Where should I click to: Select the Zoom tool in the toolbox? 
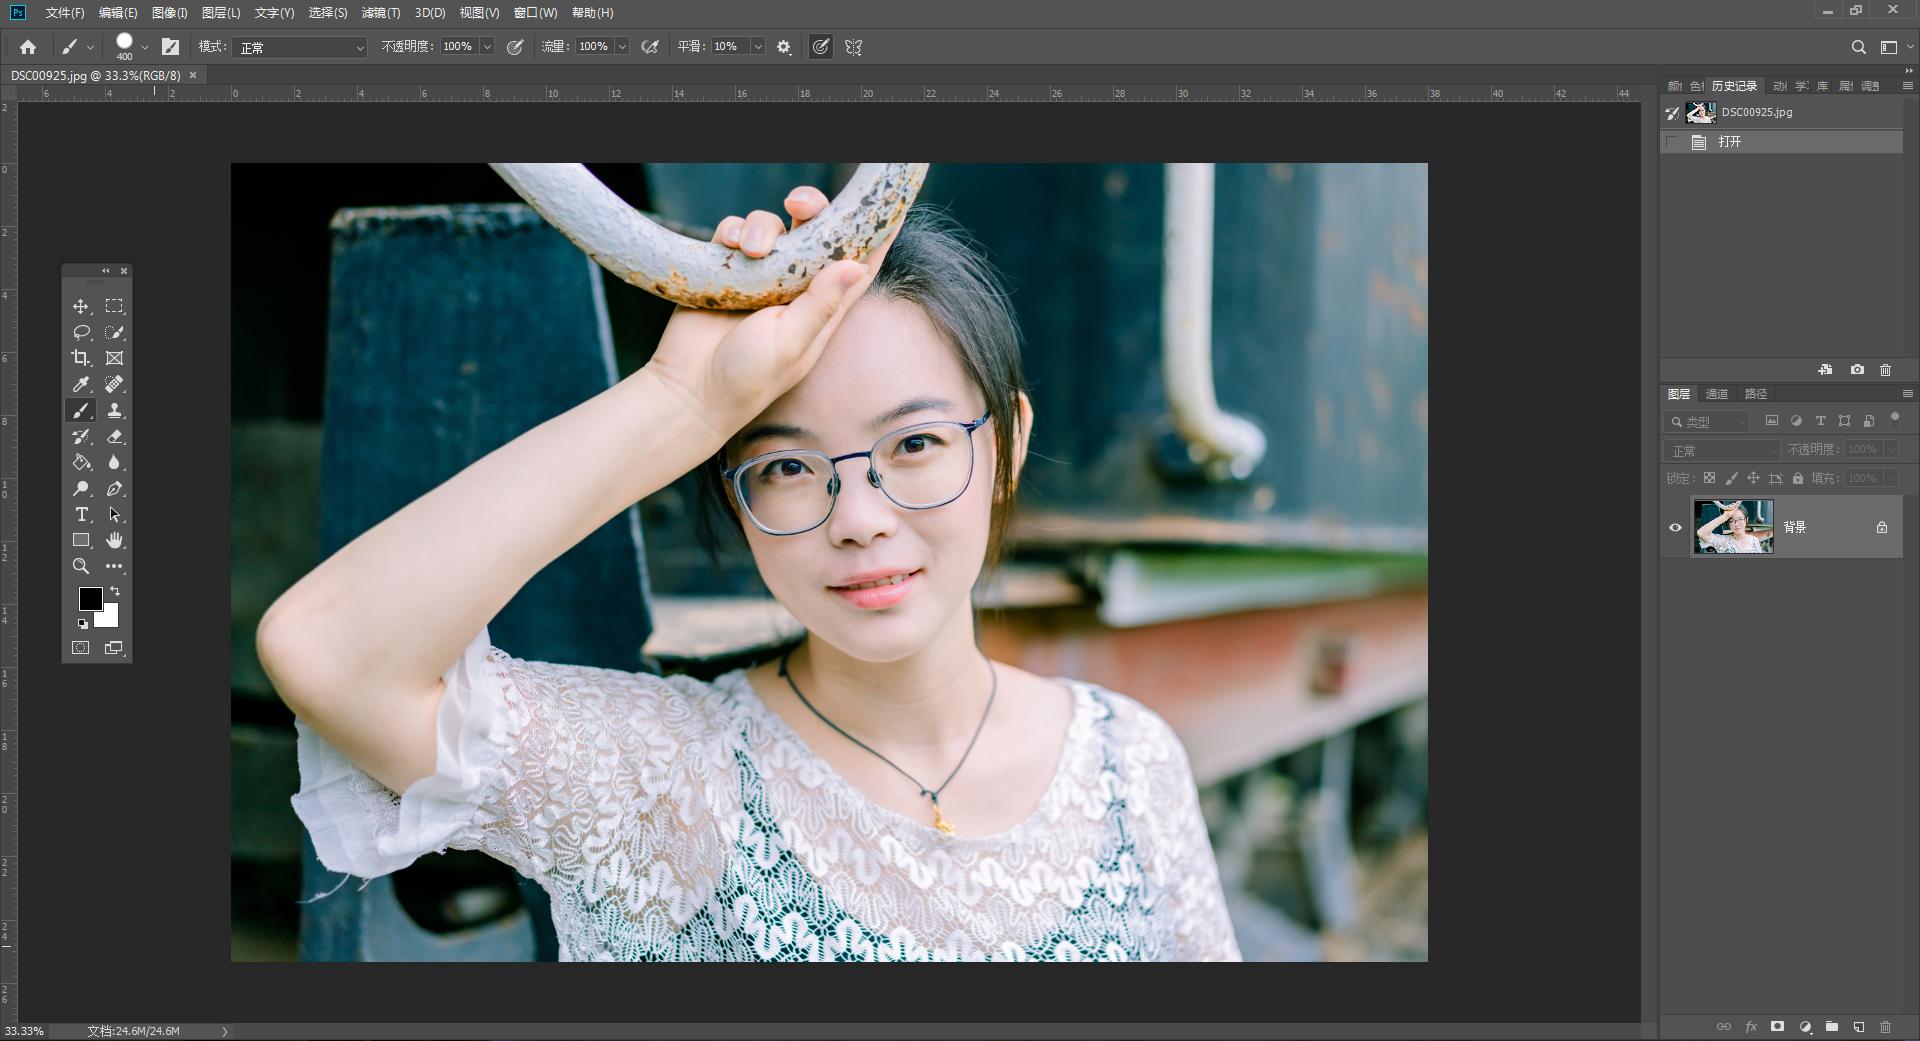[x=81, y=566]
